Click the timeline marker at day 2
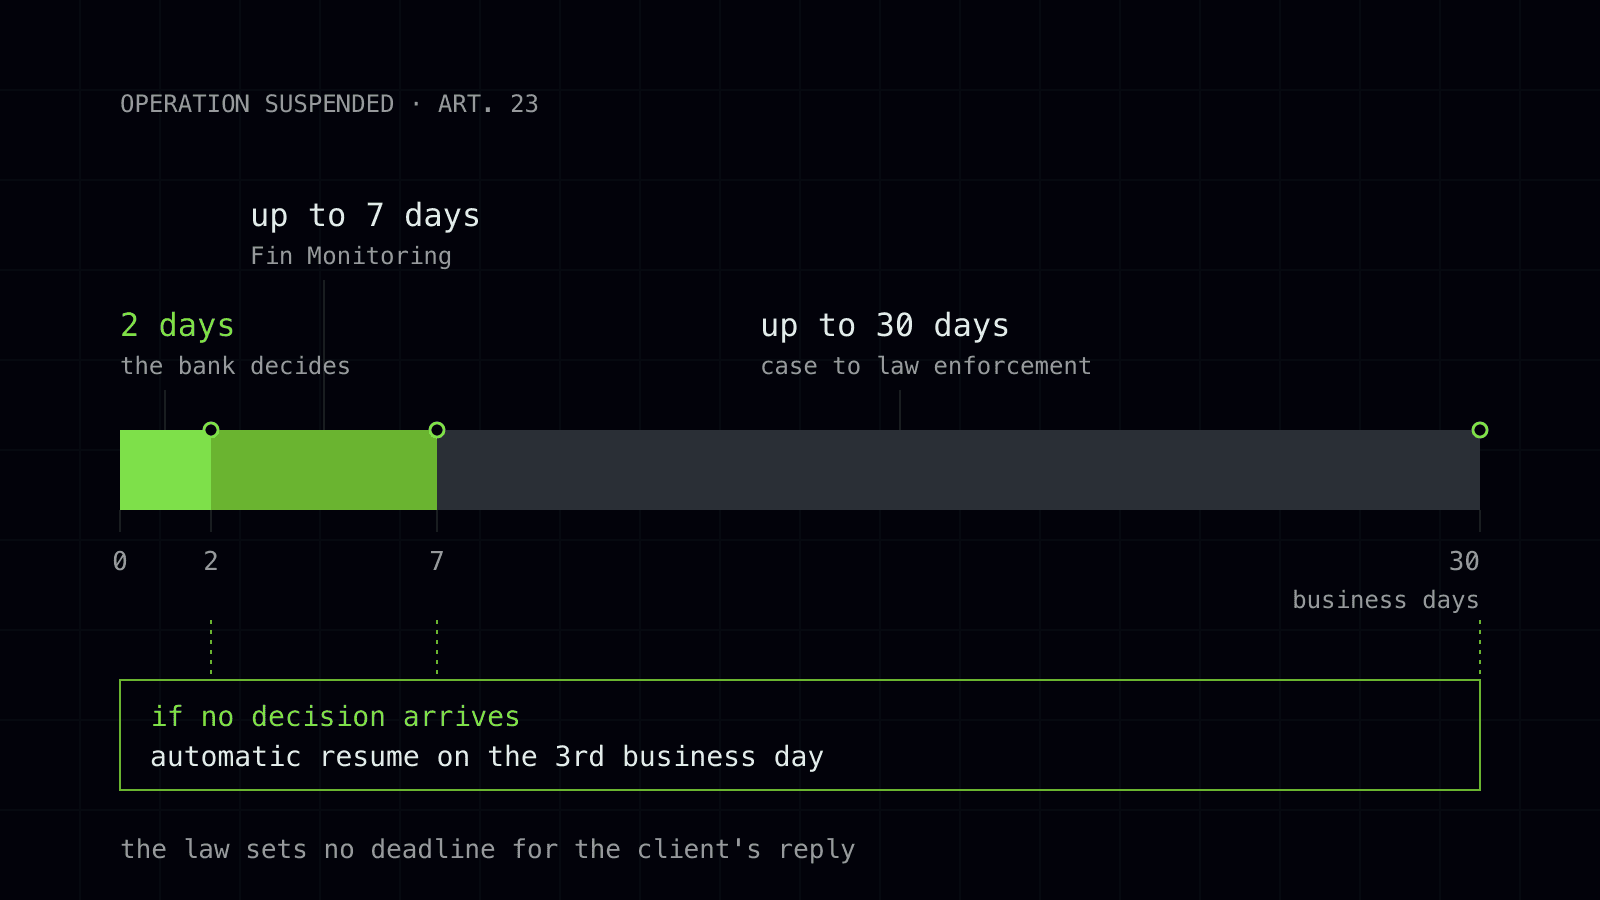Viewport: 1600px width, 900px height. click(211, 430)
